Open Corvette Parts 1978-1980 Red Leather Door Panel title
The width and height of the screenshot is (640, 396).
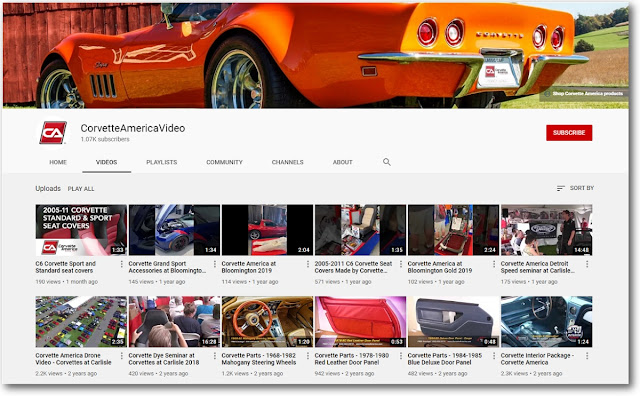tap(352, 359)
